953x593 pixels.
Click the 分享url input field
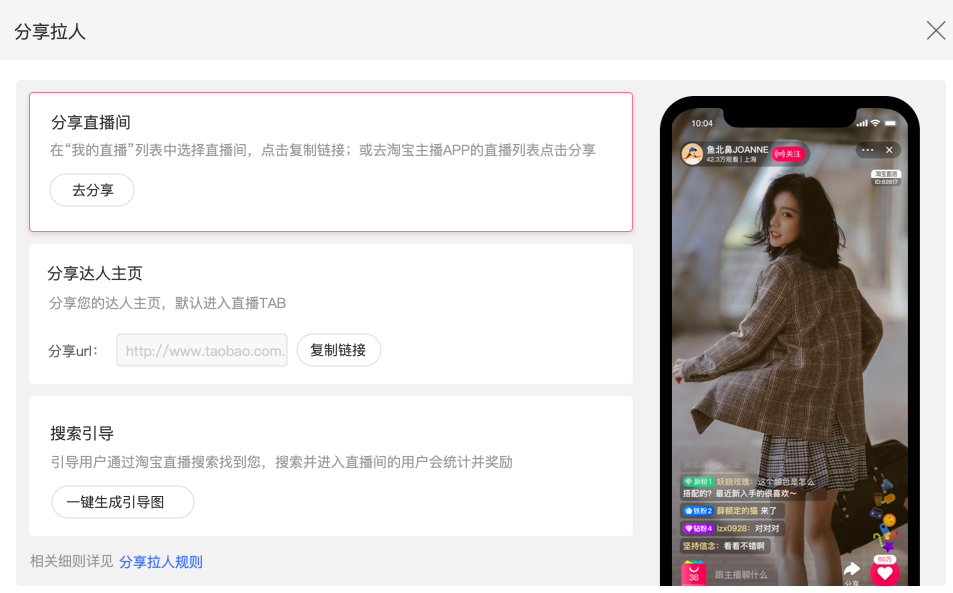pos(202,350)
